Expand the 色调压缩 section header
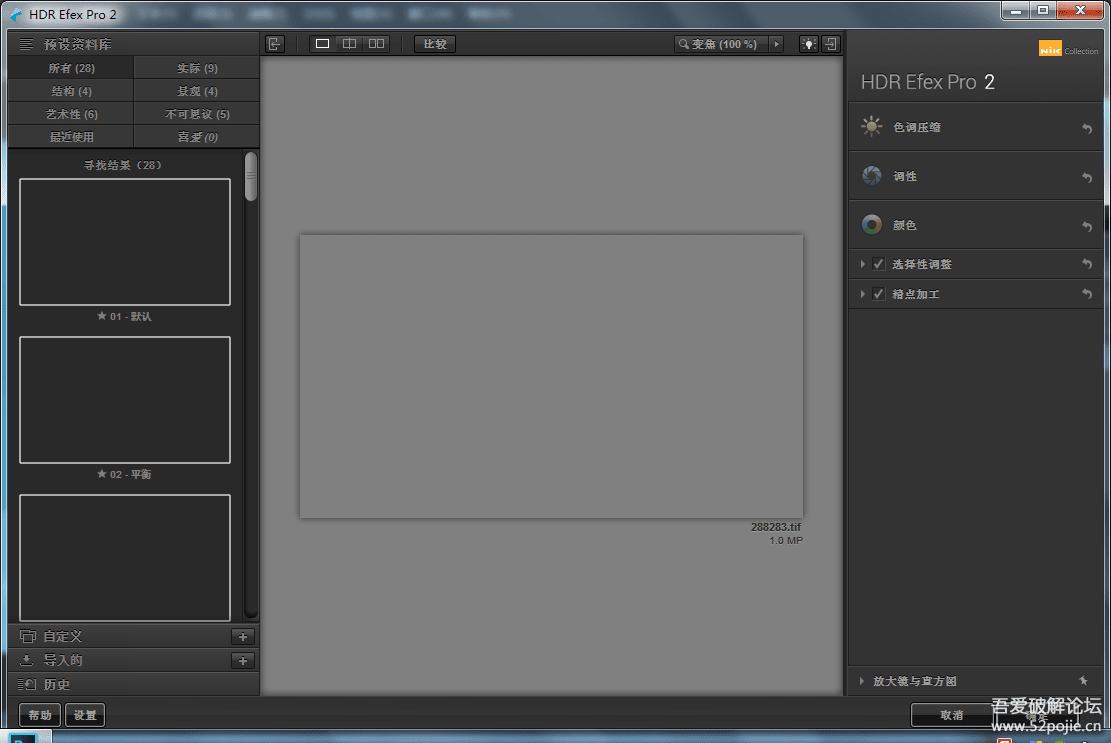 click(x=976, y=127)
